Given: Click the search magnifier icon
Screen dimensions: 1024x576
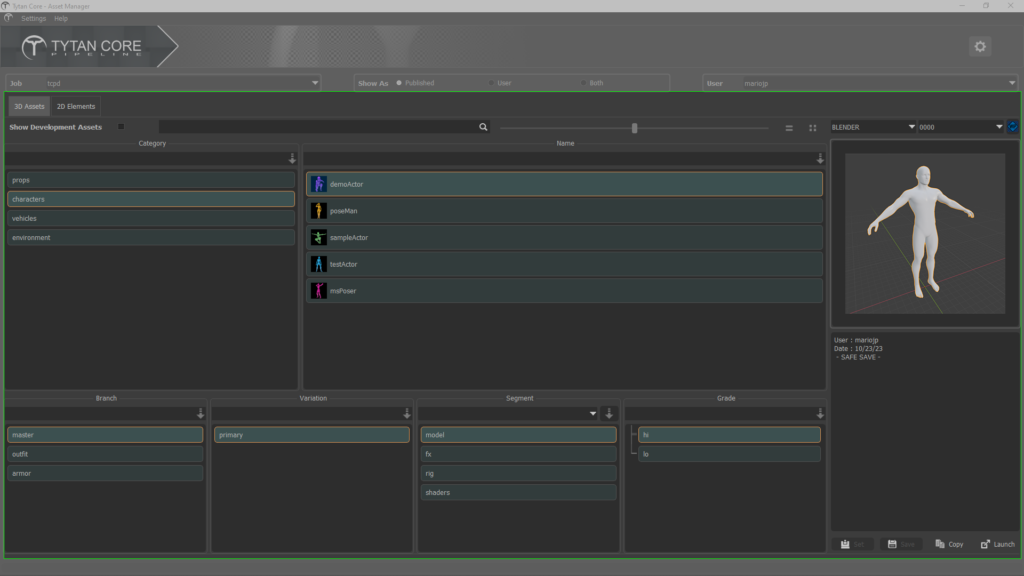Looking at the screenshot, I should pos(483,128).
